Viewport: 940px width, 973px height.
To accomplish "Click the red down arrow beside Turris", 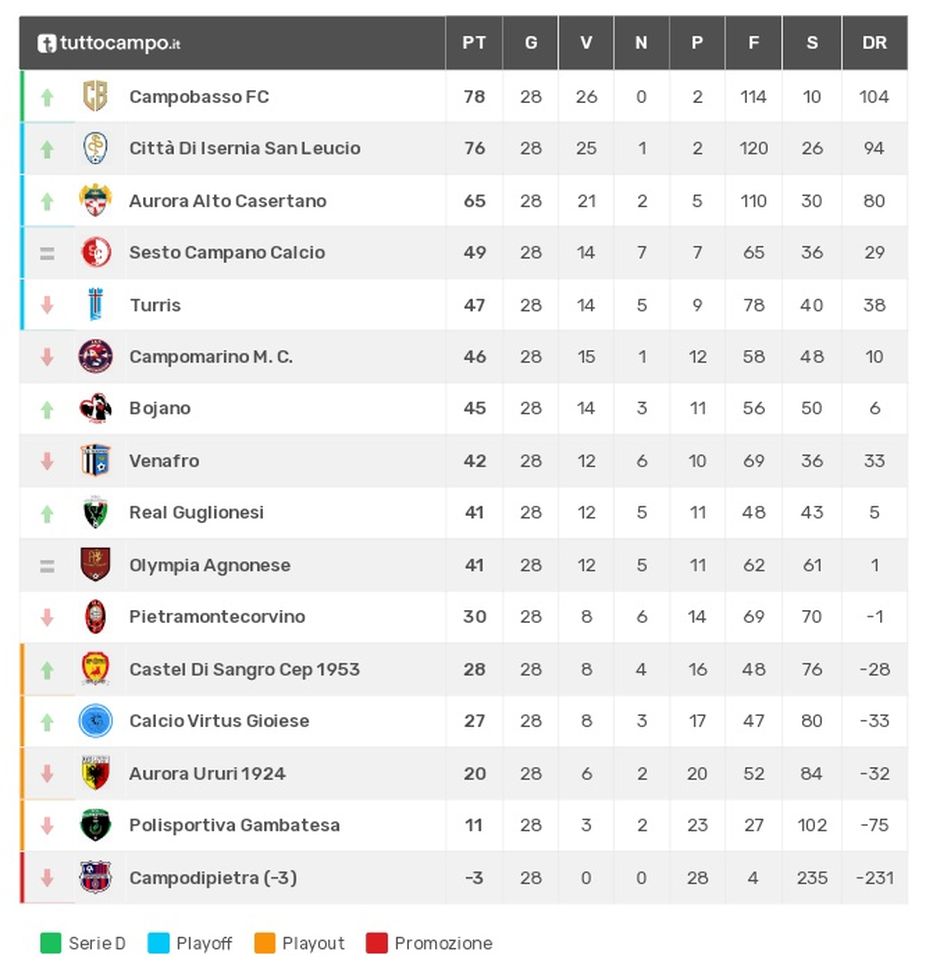I will click(47, 304).
